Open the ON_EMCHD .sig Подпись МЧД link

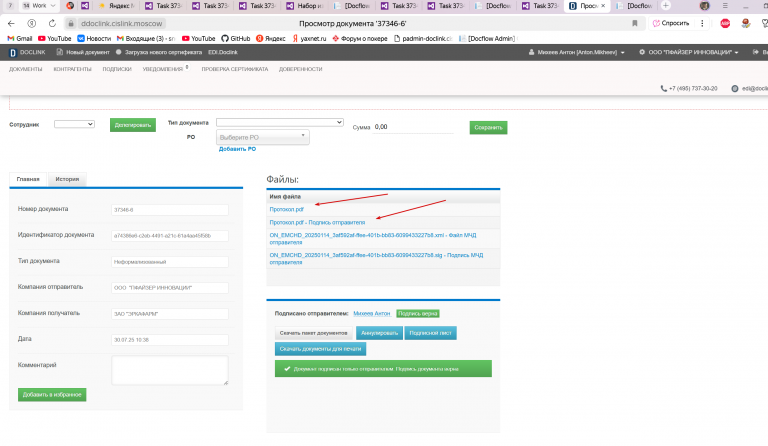pos(376,258)
